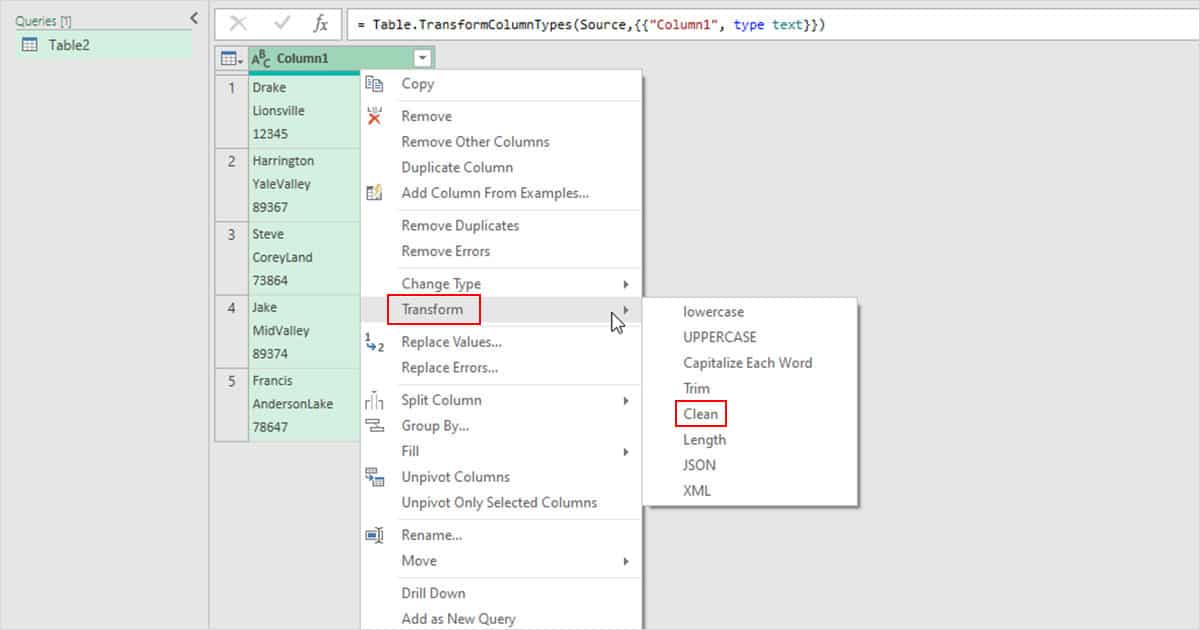Open the Column1 filter dropdown arrow
This screenshot has height=630, width=1200.
click(421, 58)
